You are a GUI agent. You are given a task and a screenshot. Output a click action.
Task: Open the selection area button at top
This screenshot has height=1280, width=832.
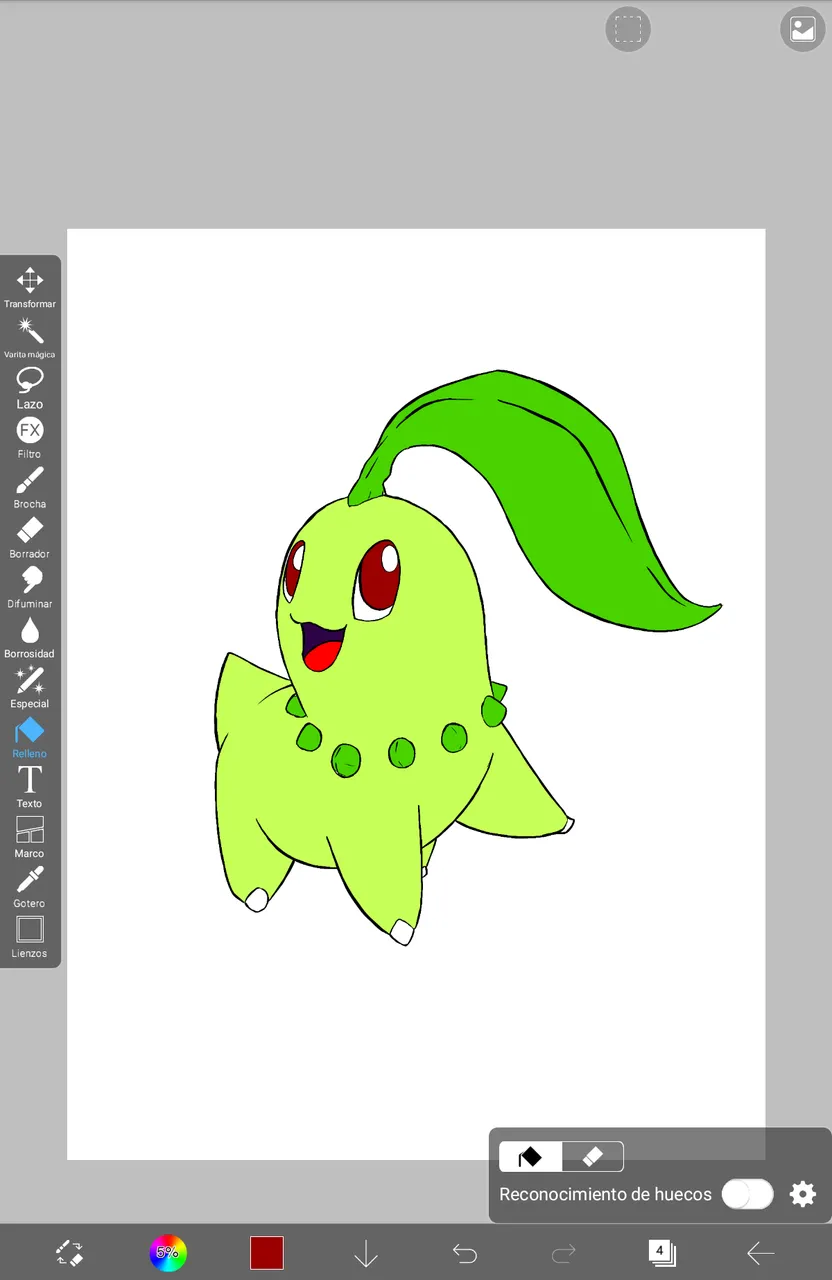pyautogui.click(x=628, y=29)
